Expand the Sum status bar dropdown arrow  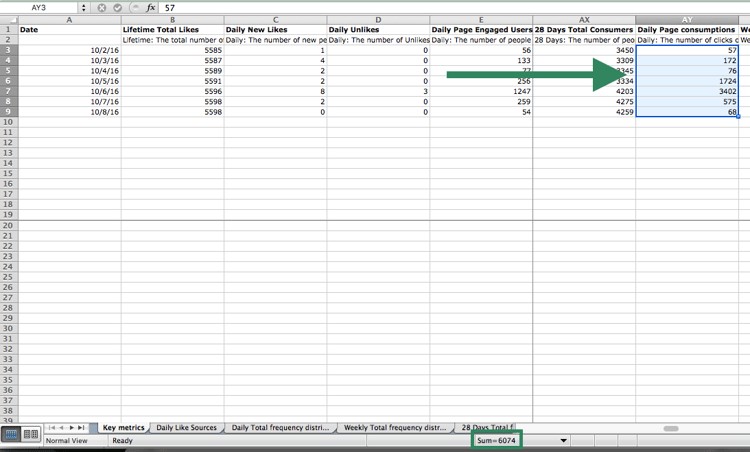563,440
